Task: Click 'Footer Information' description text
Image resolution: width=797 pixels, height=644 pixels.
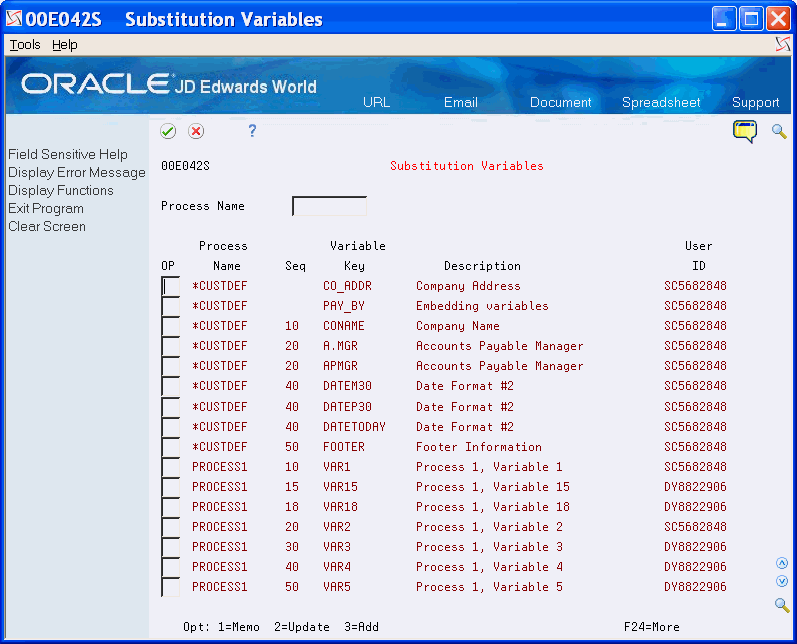Action: point(479,447)
